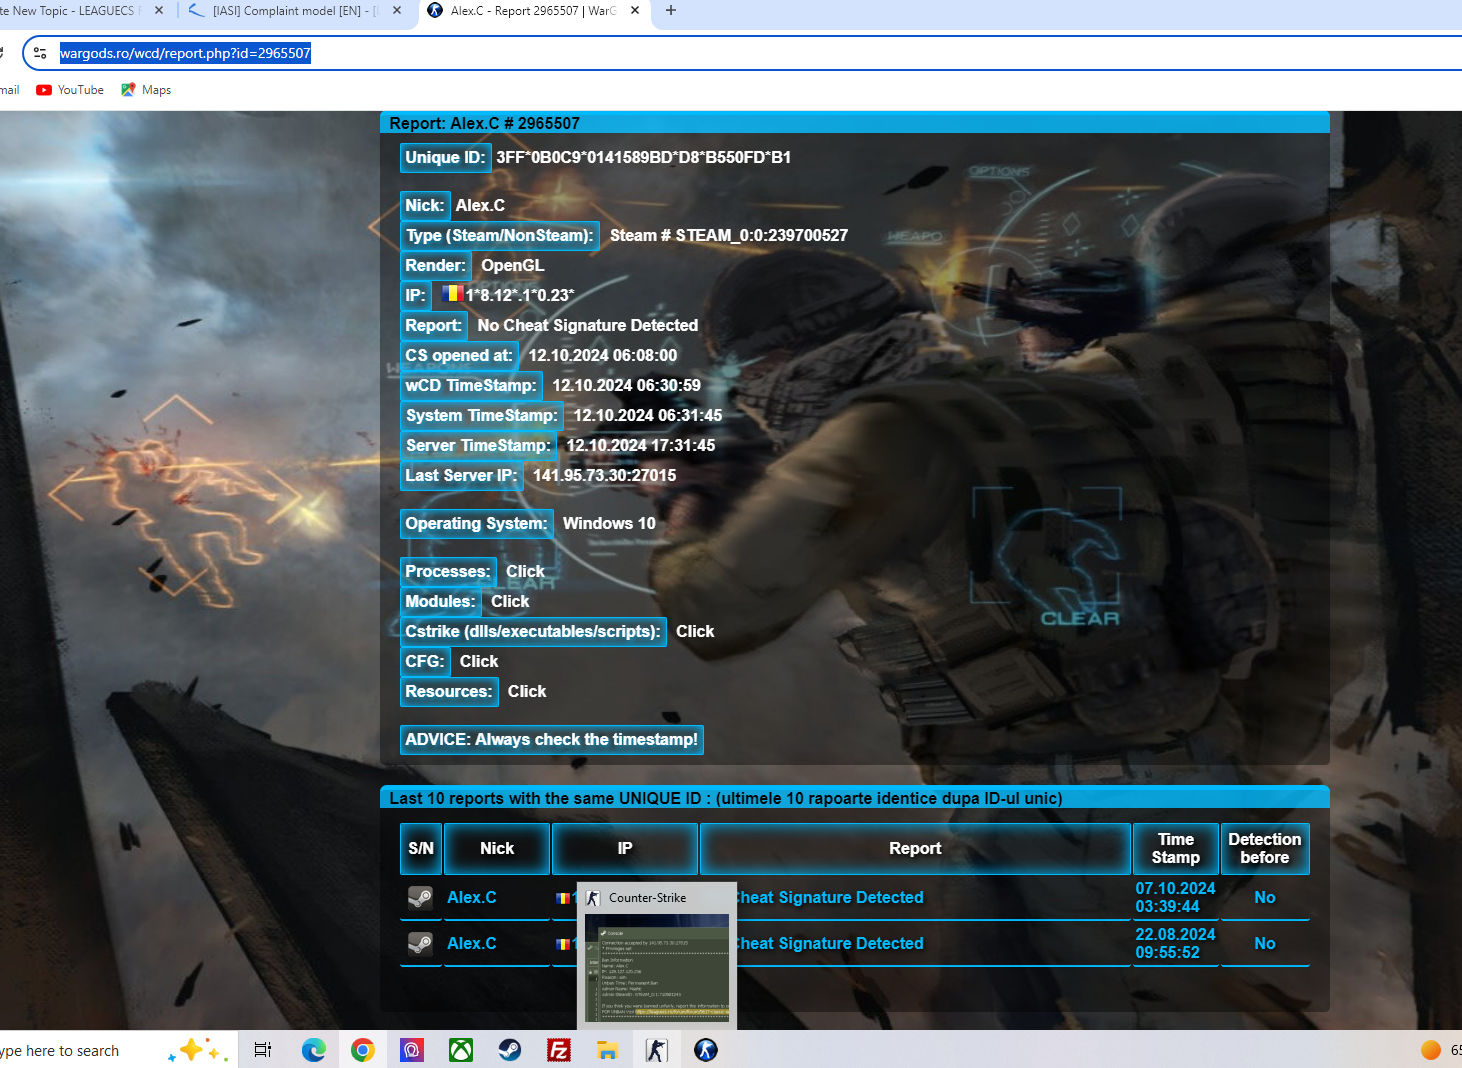Close the New Topic - LEAGUECS tab
1462x1068 pixels.
(159, 11)
